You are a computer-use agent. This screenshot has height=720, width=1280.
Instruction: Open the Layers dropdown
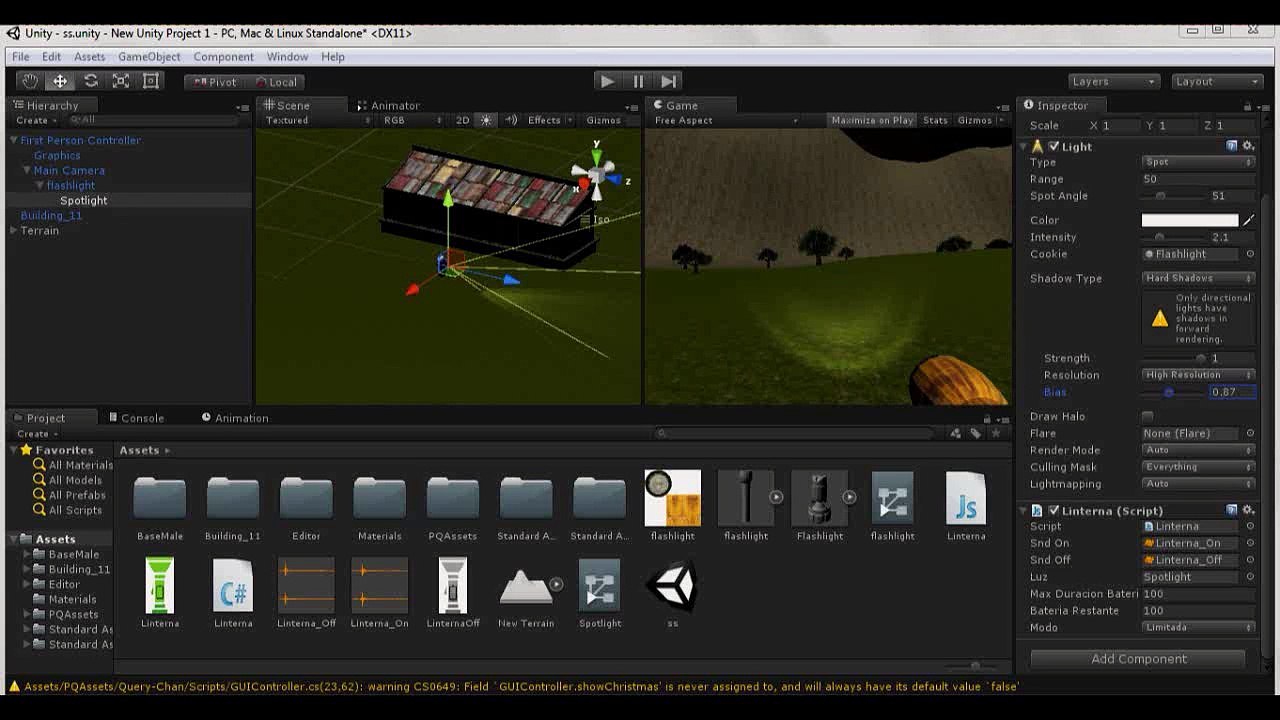point(1114,82)
